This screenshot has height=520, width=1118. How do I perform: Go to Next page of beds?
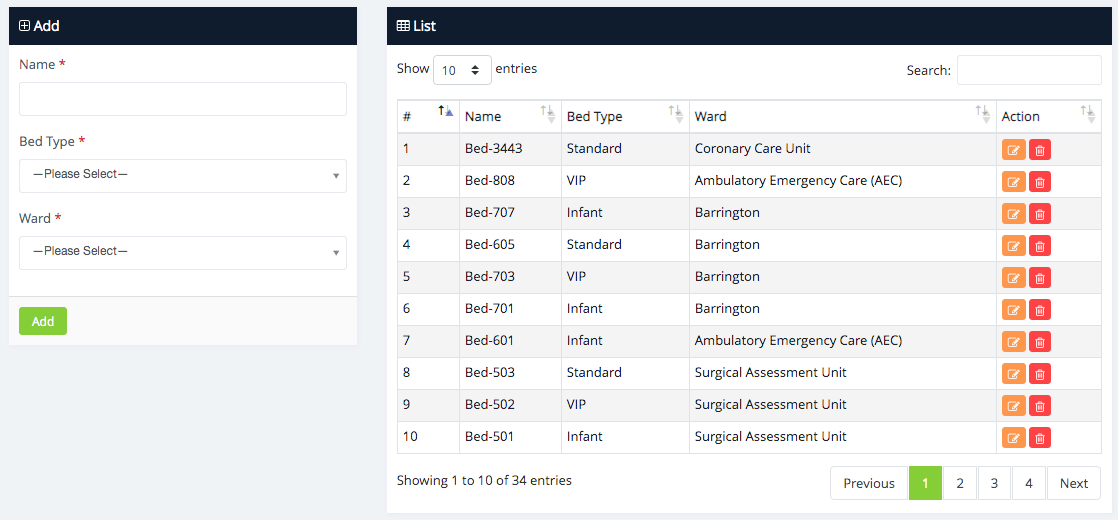(x=1073, y=483)
